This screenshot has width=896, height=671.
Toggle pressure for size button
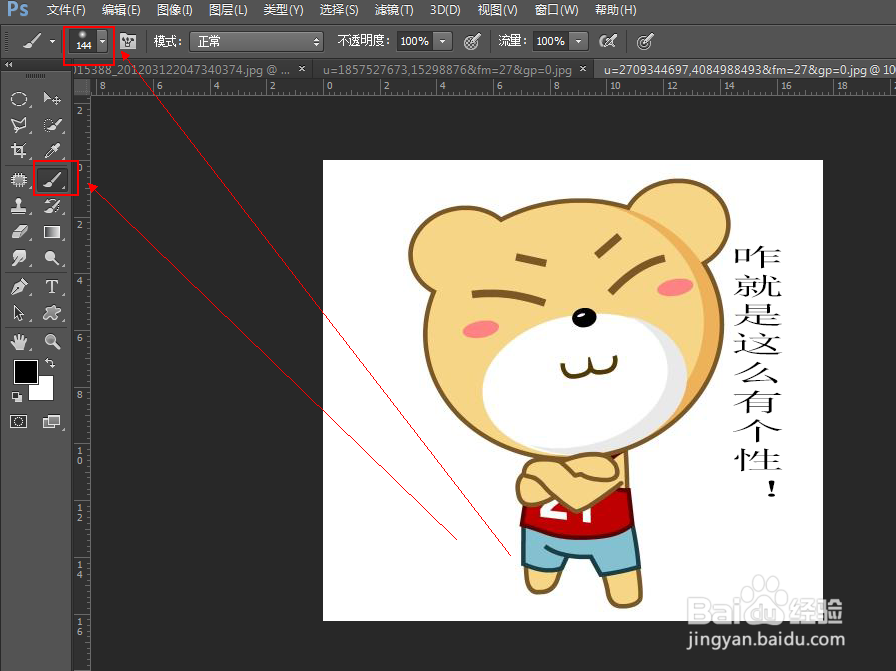645,41
